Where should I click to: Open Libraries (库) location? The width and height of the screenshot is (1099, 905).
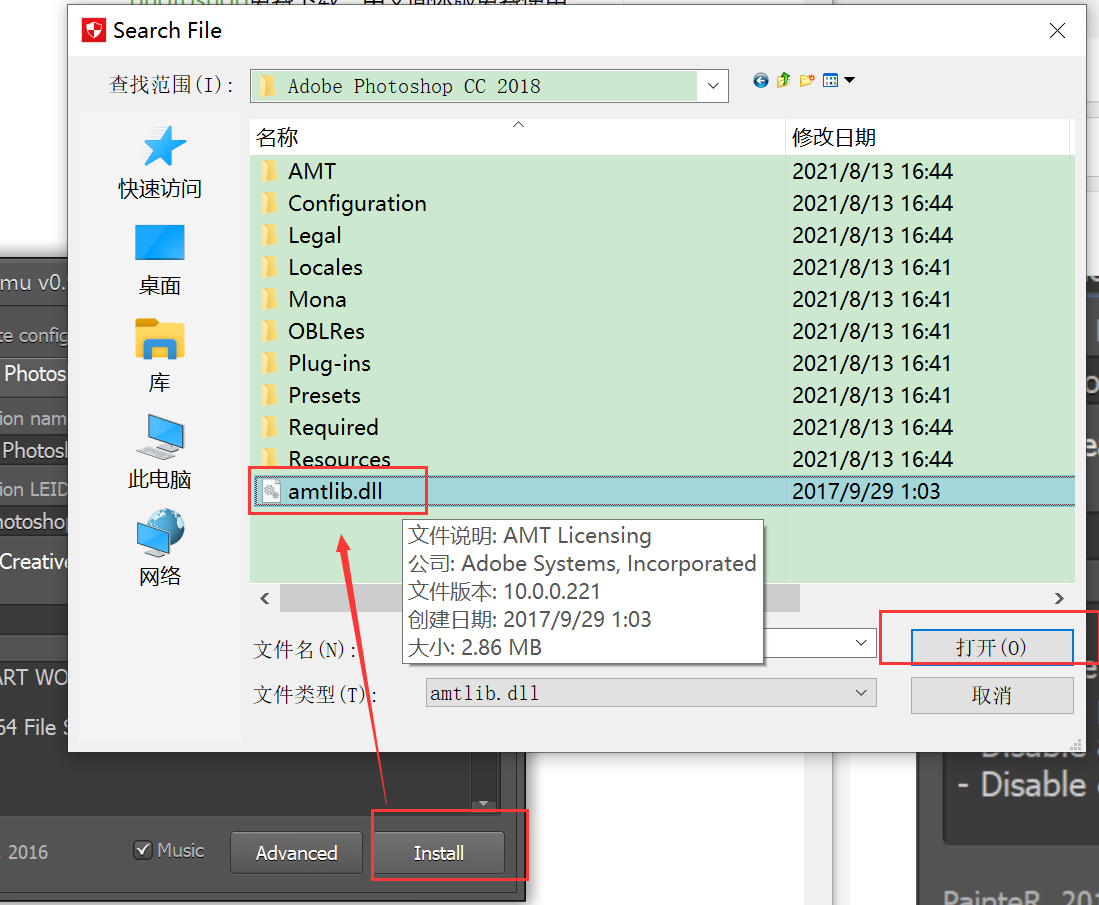tap(160, 356)
